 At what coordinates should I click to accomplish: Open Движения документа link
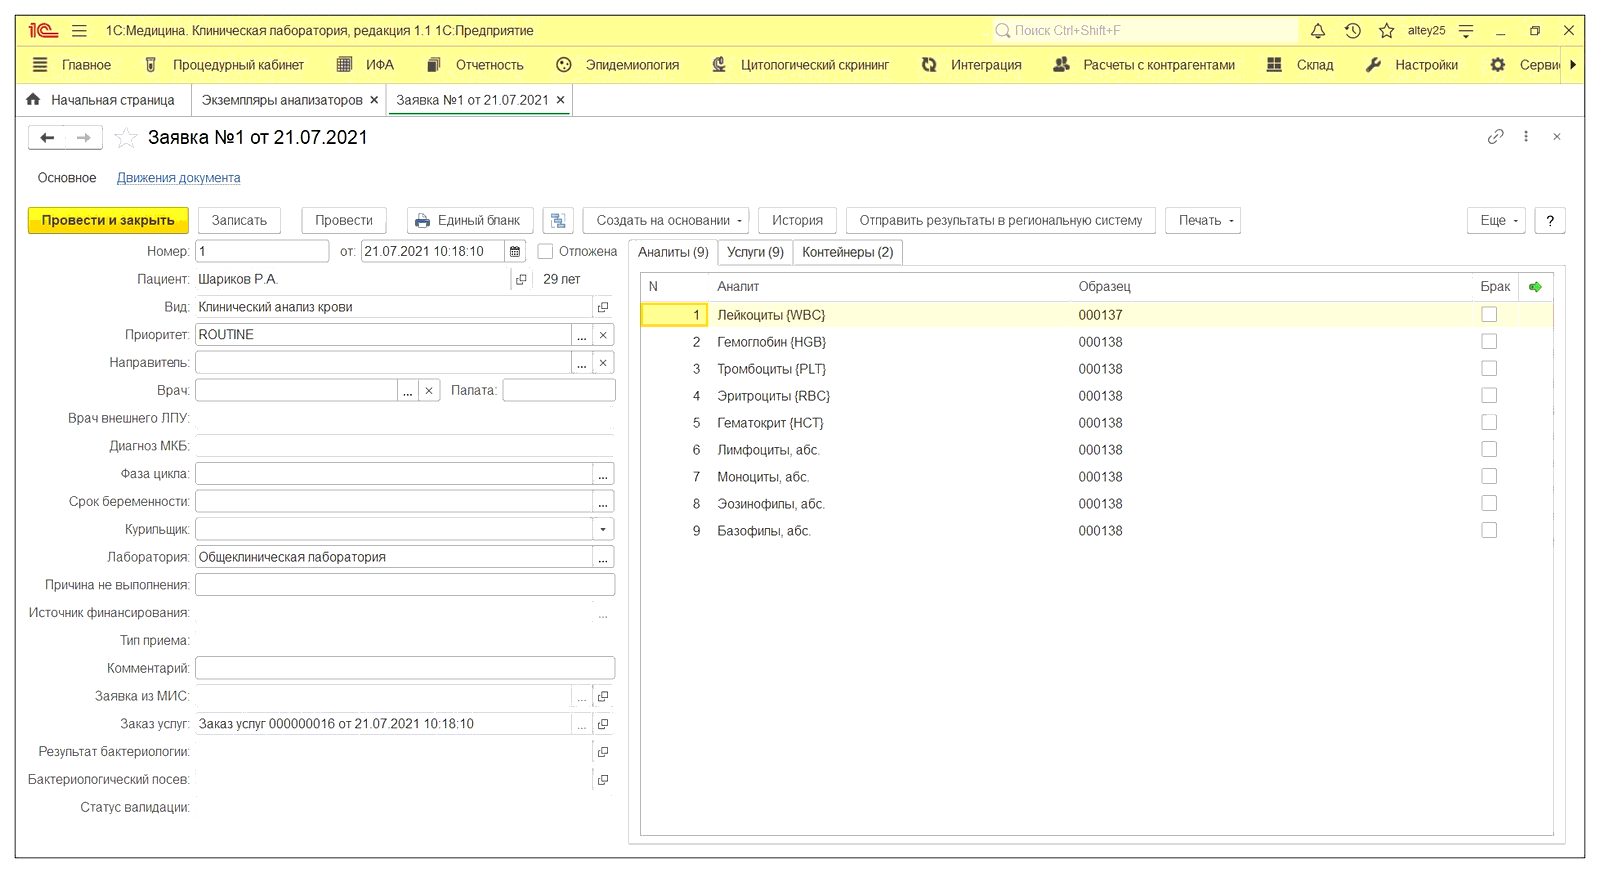click(179, 178)
